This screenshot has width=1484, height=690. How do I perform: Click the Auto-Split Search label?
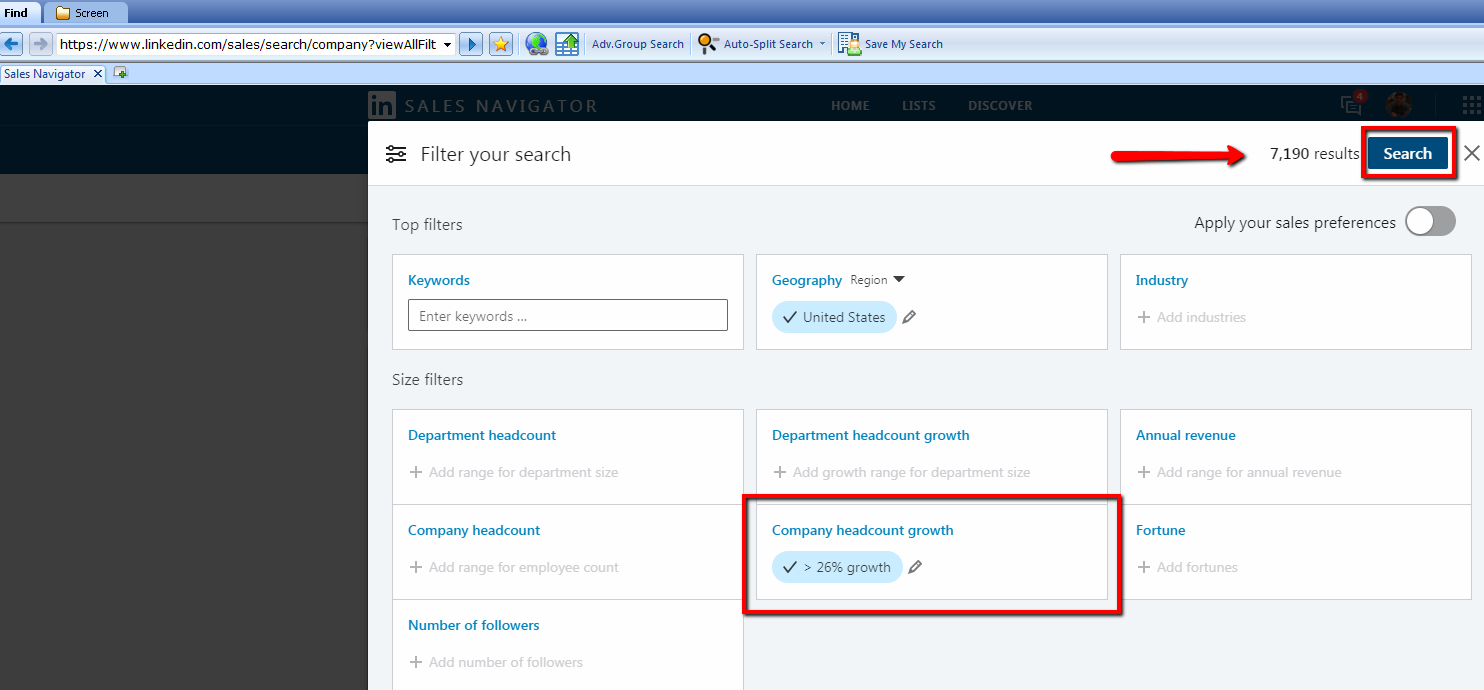(768, 44)
